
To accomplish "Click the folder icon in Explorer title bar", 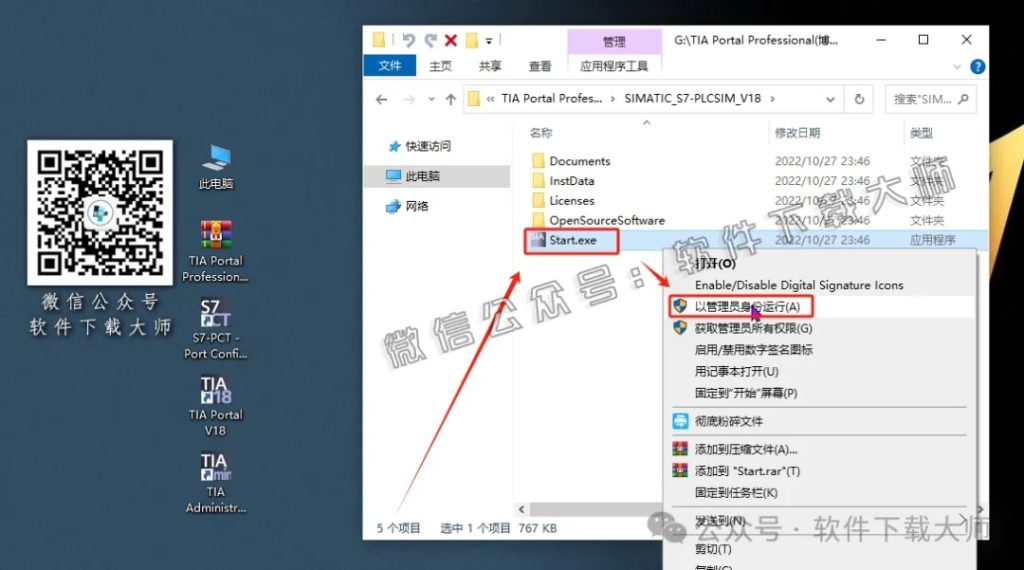I will 379,40.
